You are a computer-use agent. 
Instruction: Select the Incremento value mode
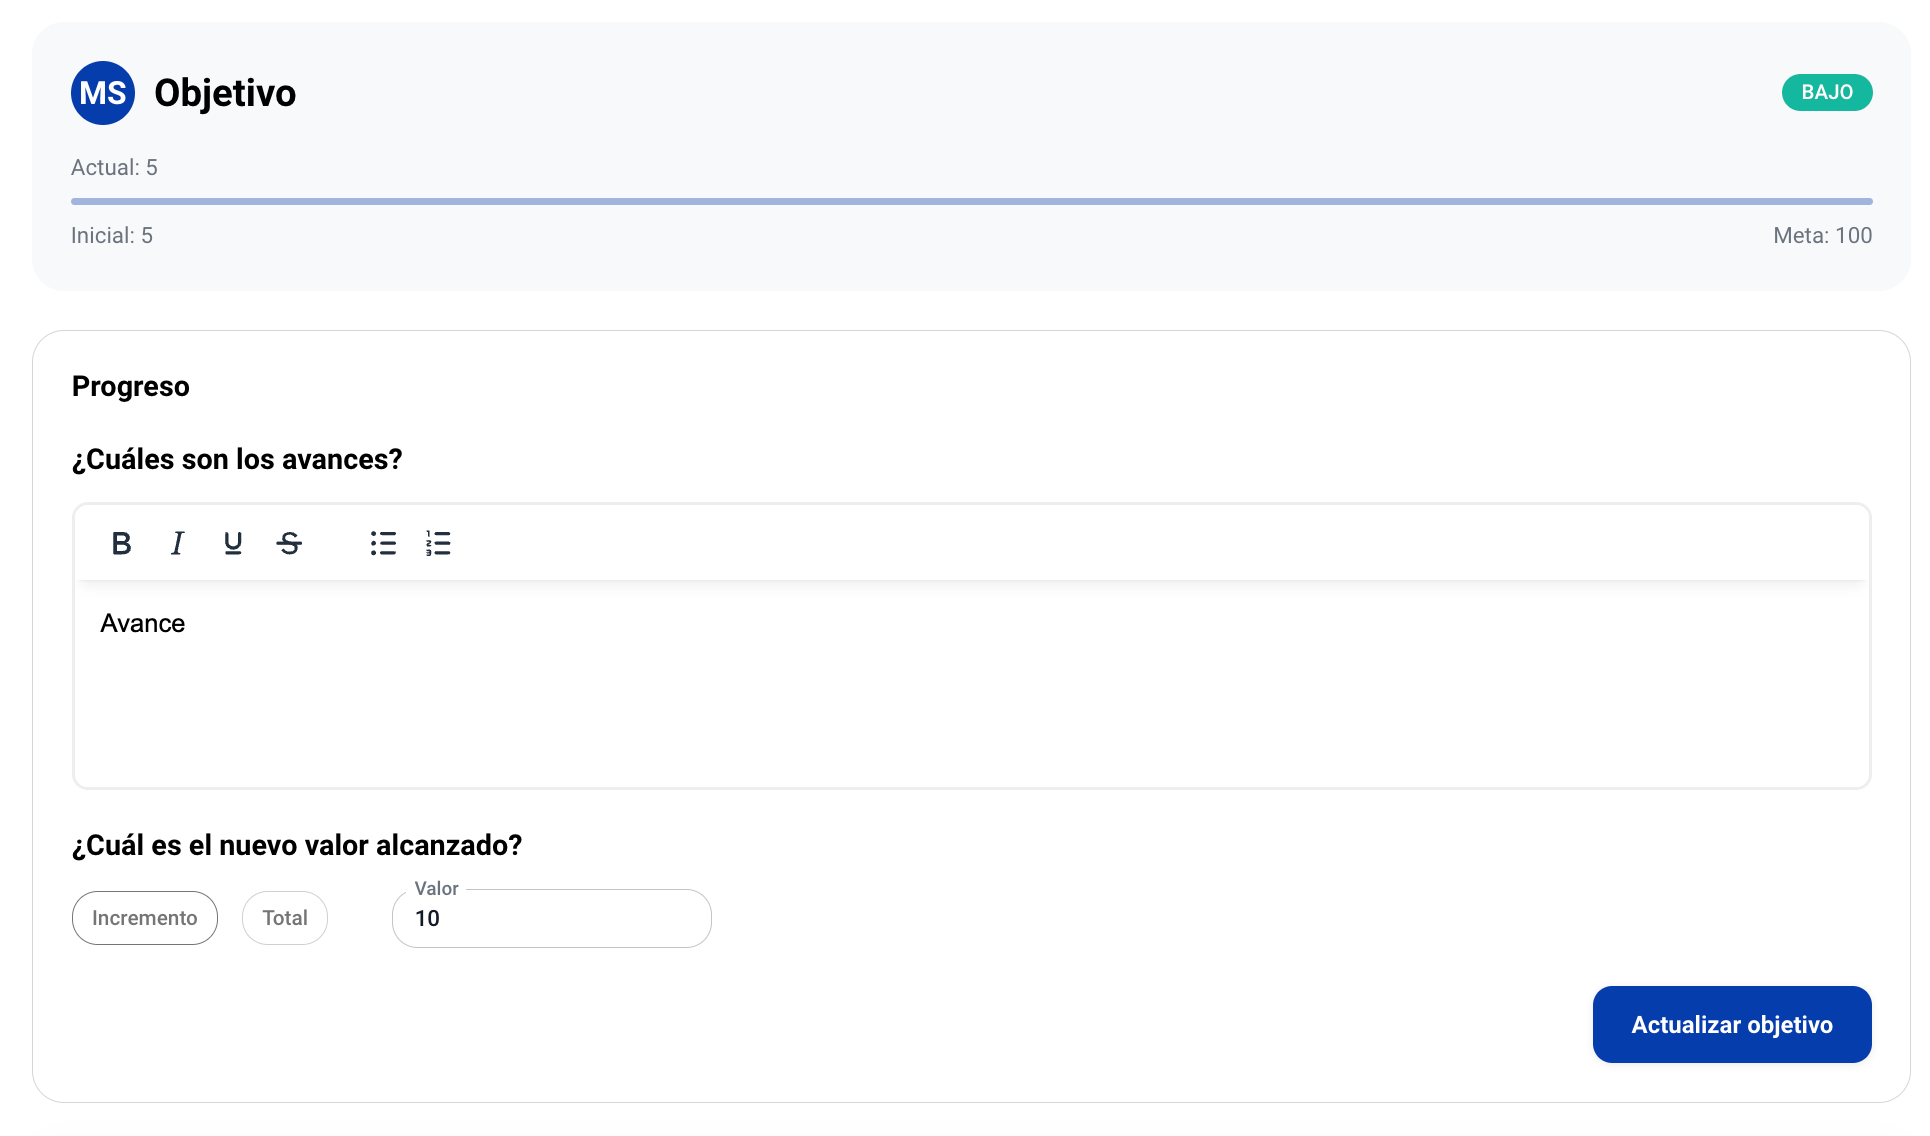[145, 918]
